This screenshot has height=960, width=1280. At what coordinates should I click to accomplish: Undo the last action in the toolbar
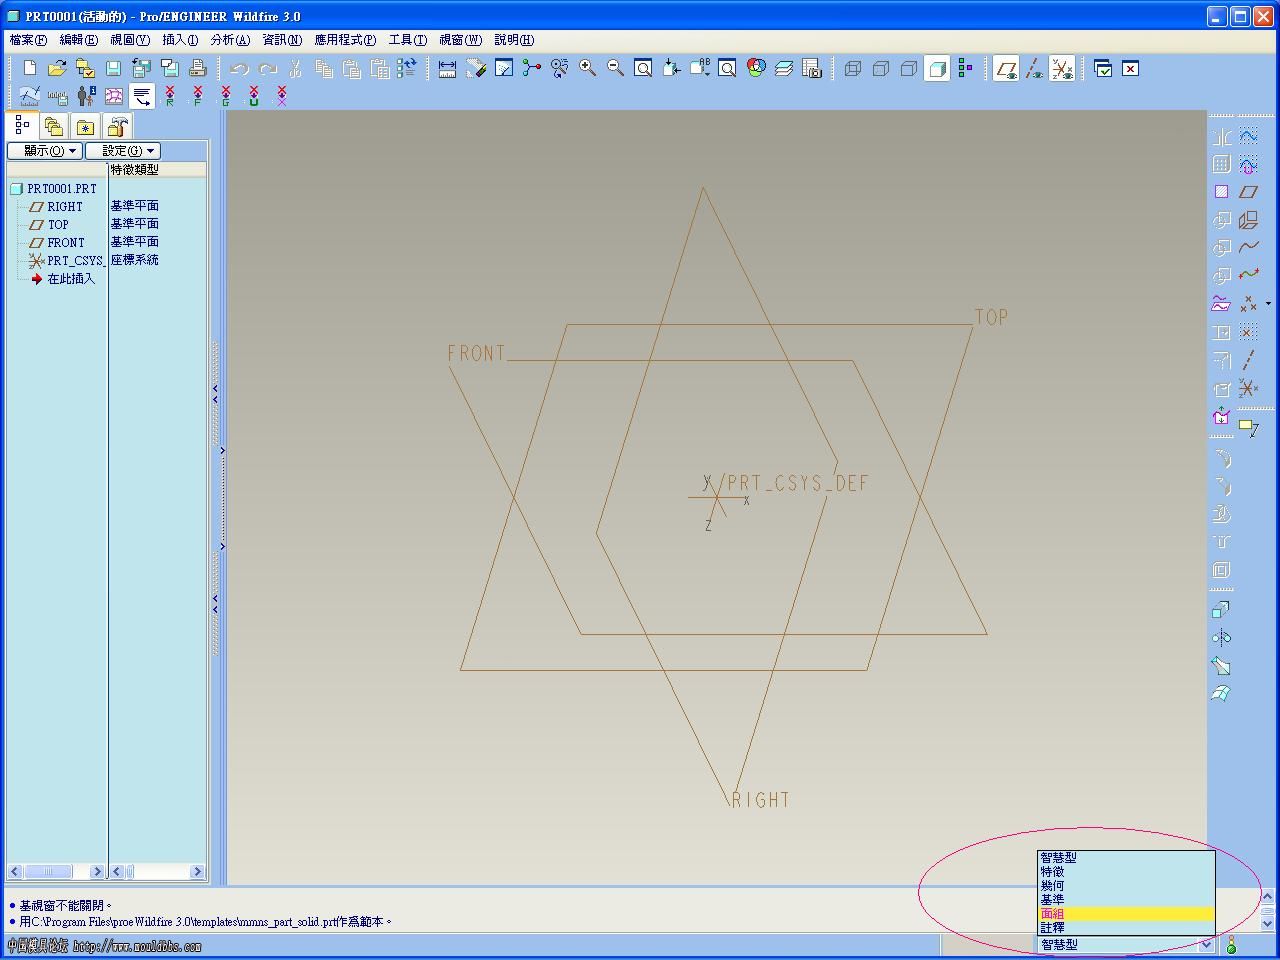click(239, 68)
